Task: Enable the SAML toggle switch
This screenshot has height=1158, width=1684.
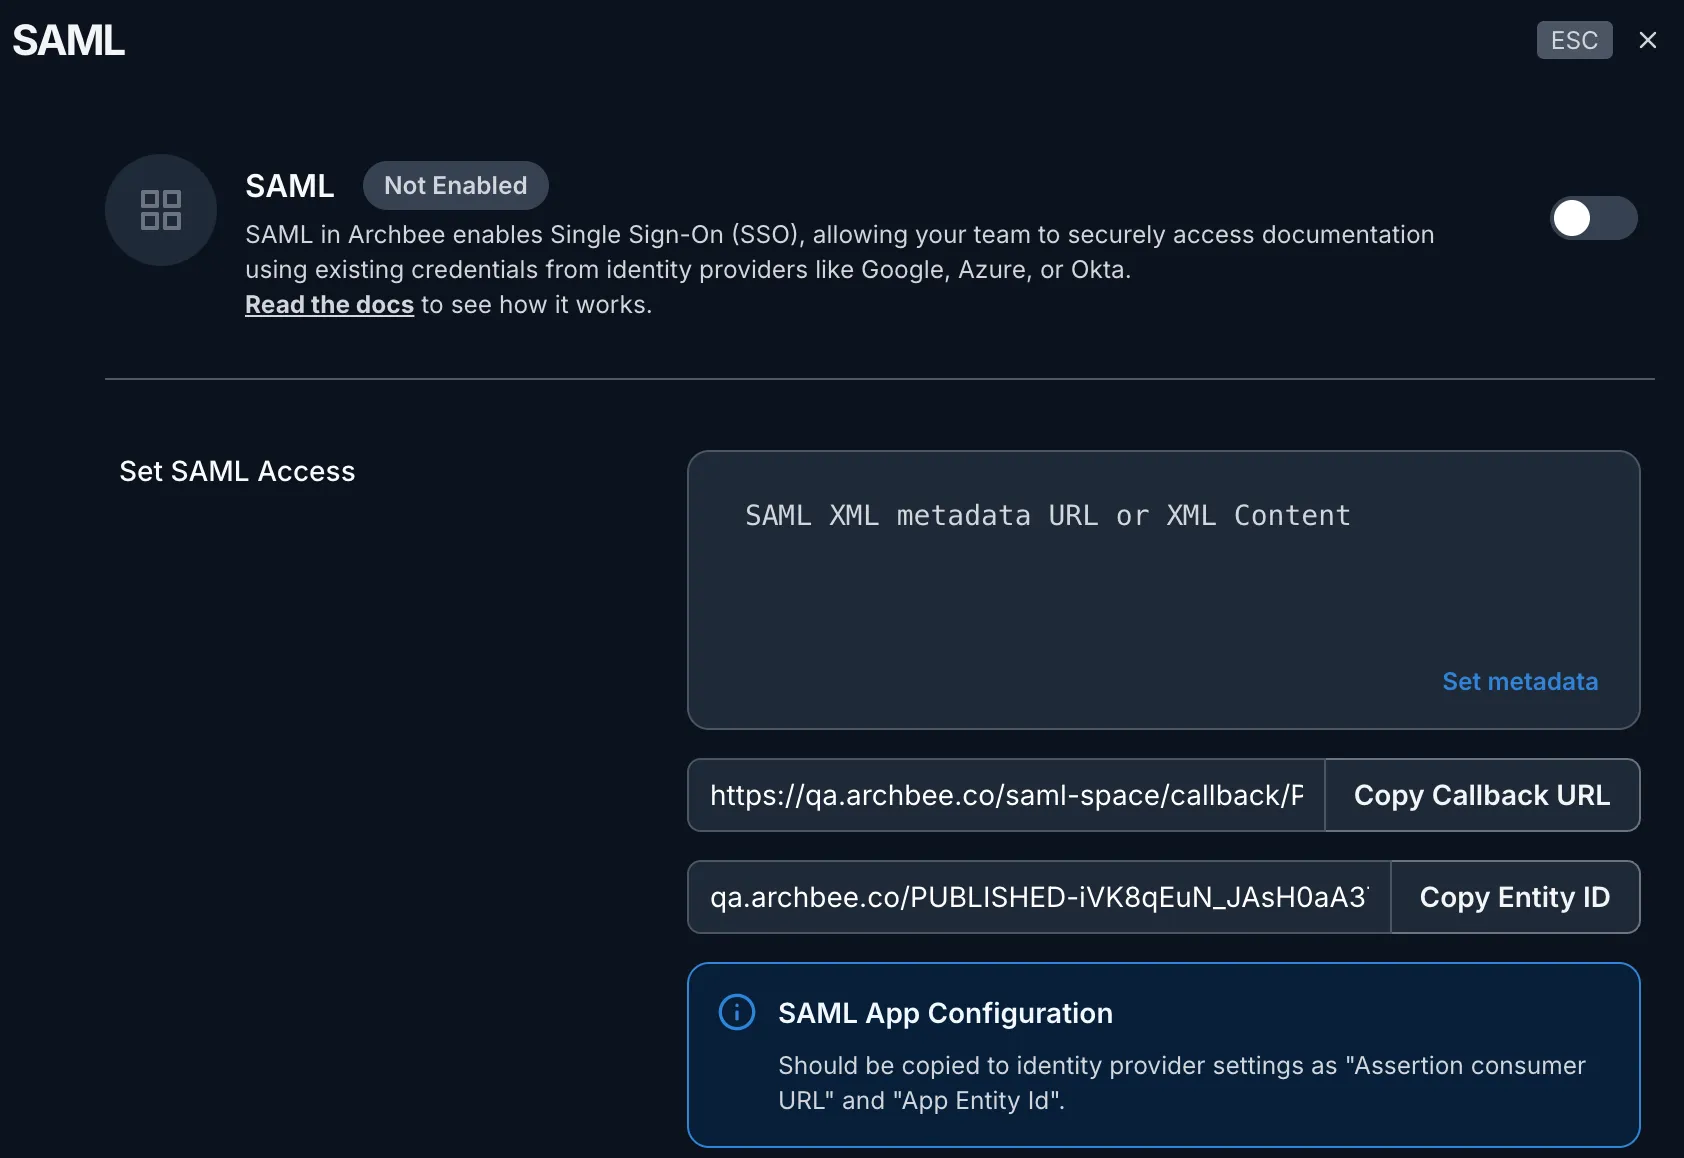Action: point(1593,218)
